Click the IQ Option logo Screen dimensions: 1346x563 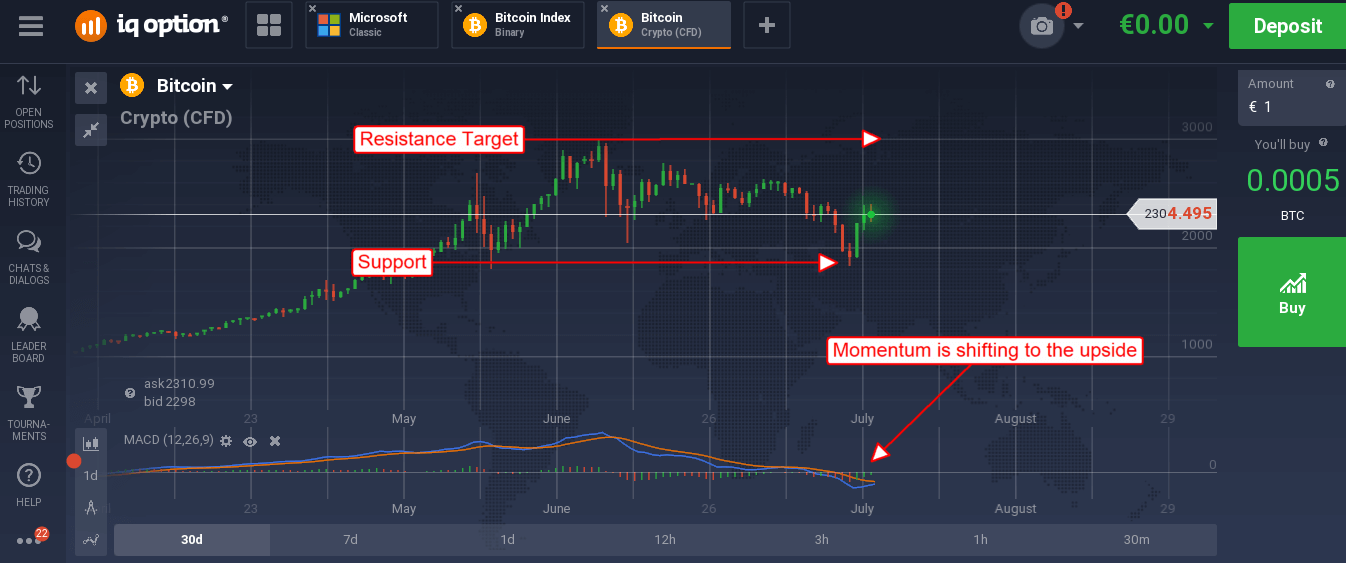150,25
